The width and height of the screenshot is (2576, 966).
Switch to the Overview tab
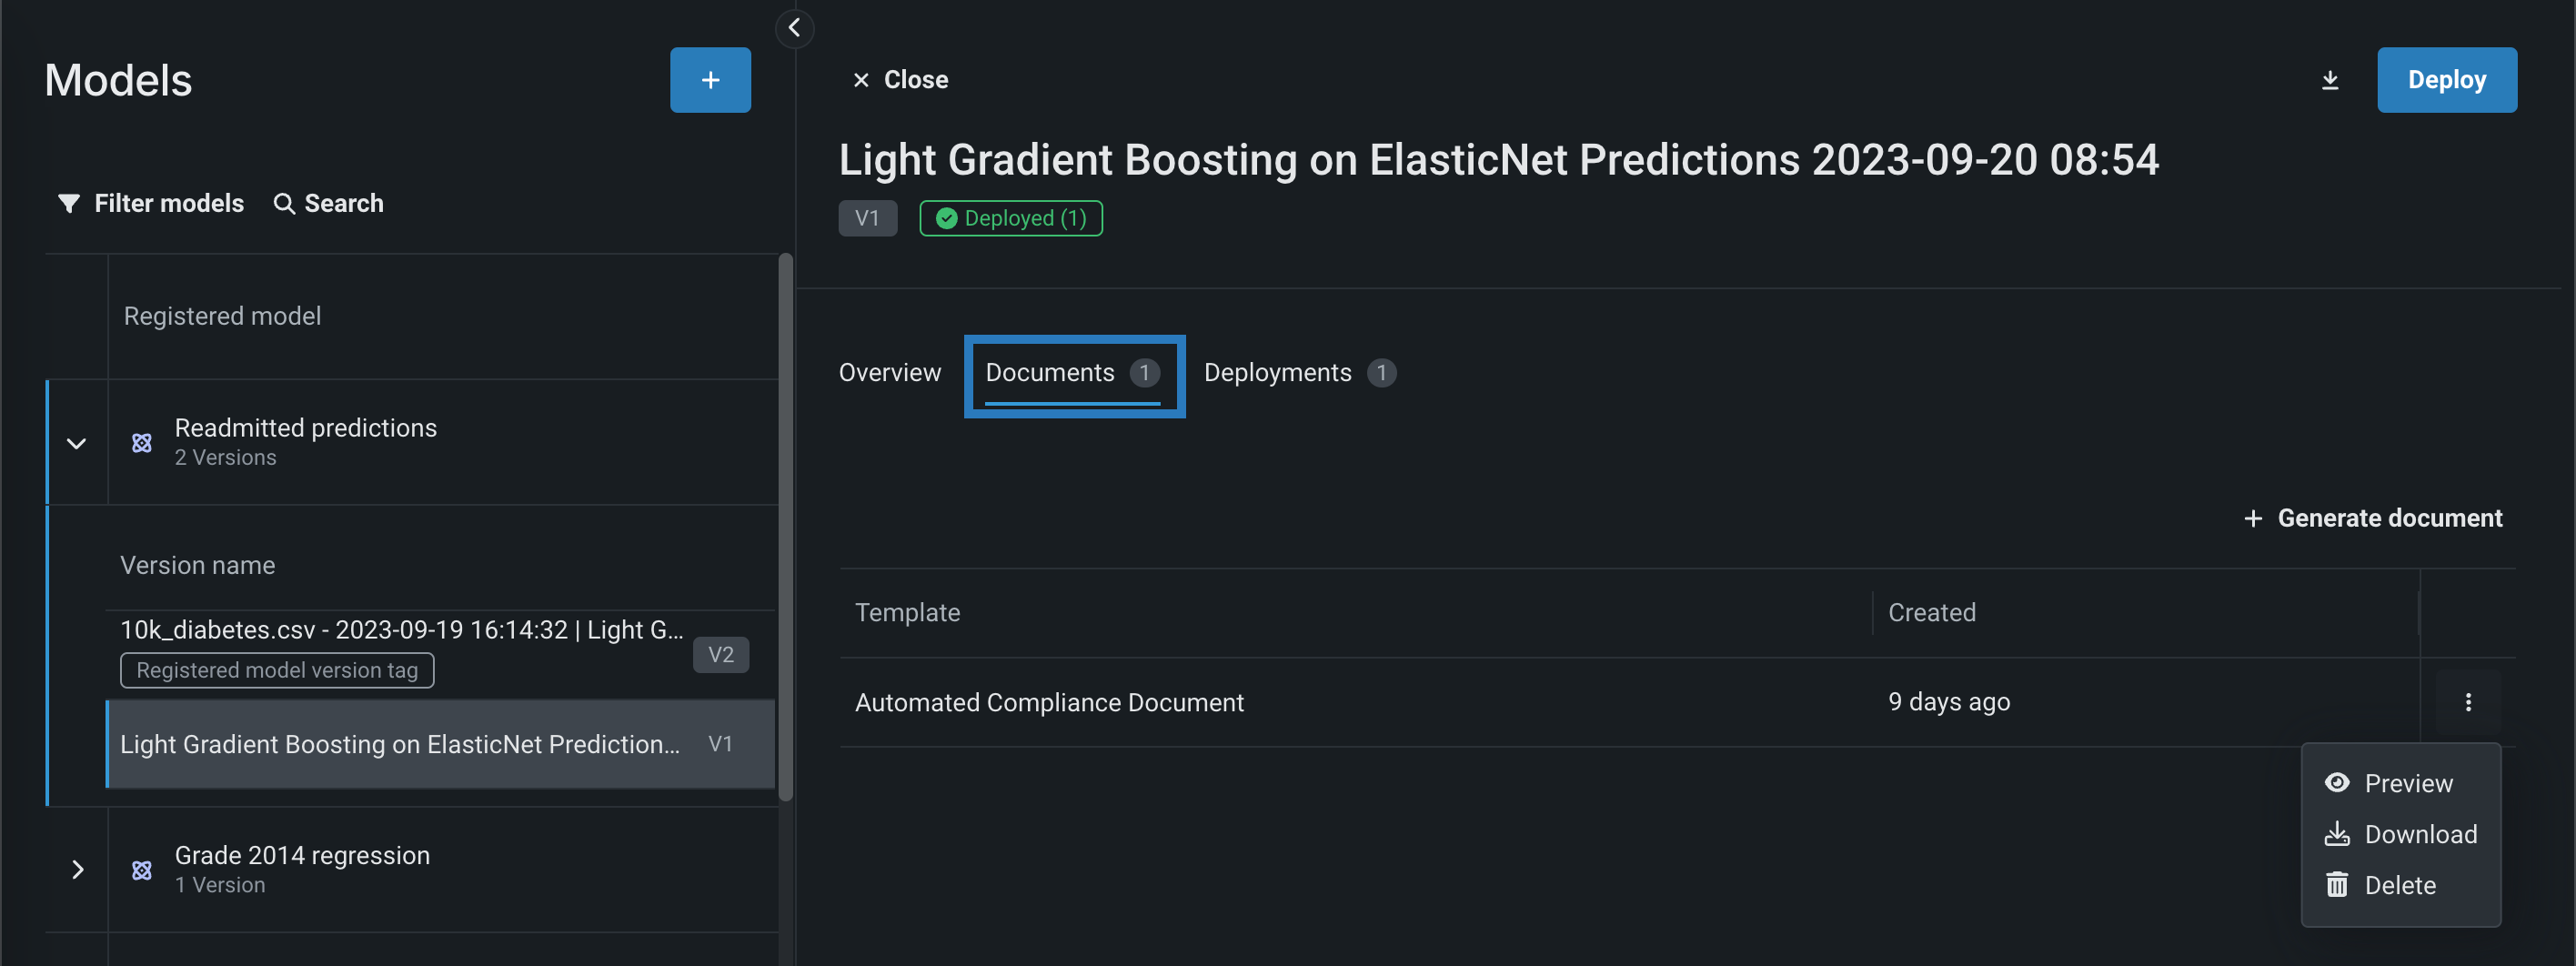889,373
